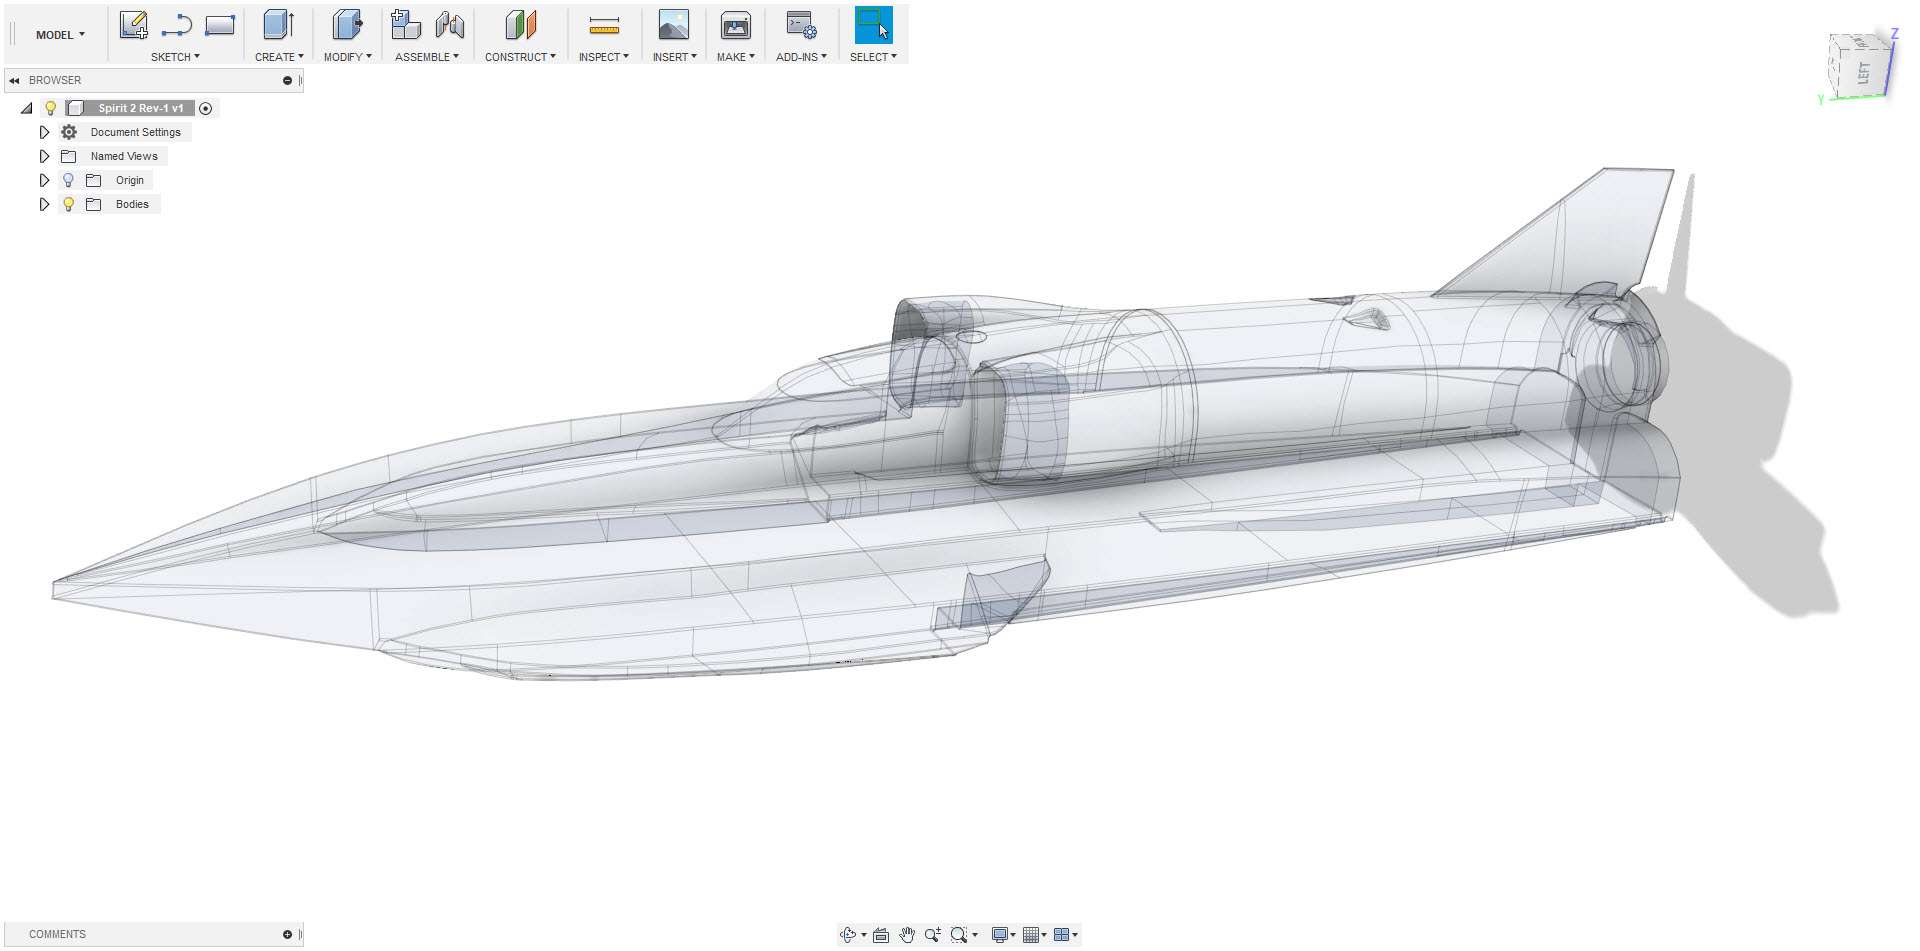Click the 3D Print icon above Make
Screen dimensions: 1920x951
coord(735,25)
